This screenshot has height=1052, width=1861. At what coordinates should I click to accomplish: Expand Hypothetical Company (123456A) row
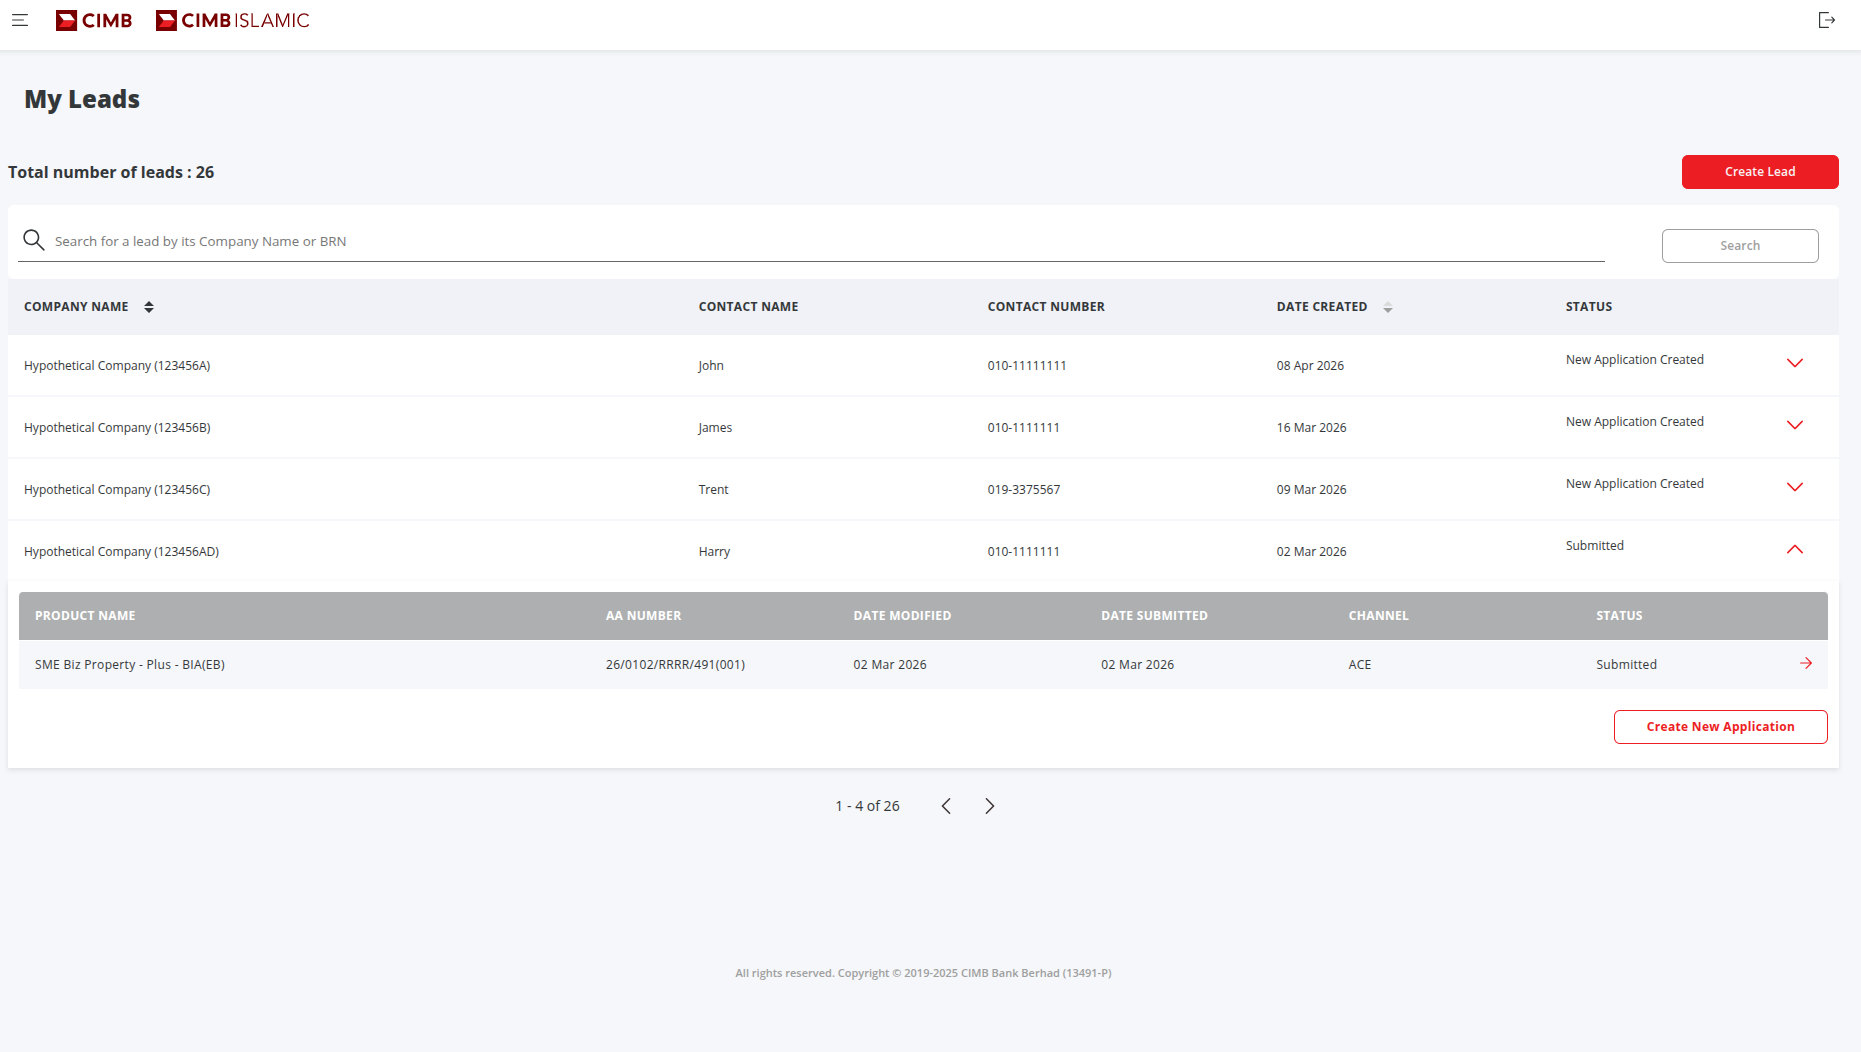point(1795,363)
